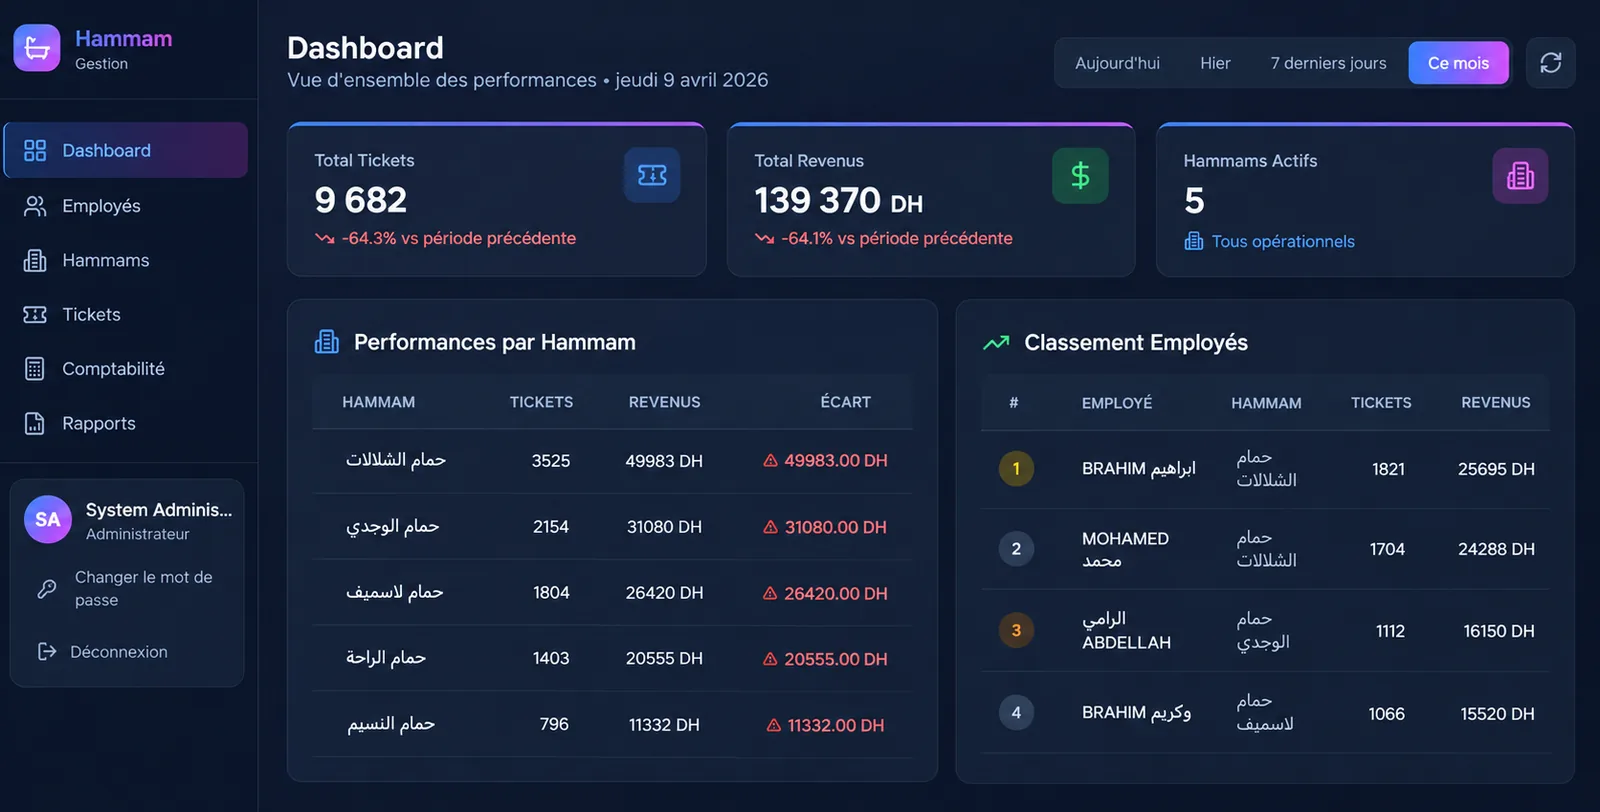The image size is (1600, 812).
Task: Click the building icon in Hammams Actifs card
Action: tap(1520, 176)
